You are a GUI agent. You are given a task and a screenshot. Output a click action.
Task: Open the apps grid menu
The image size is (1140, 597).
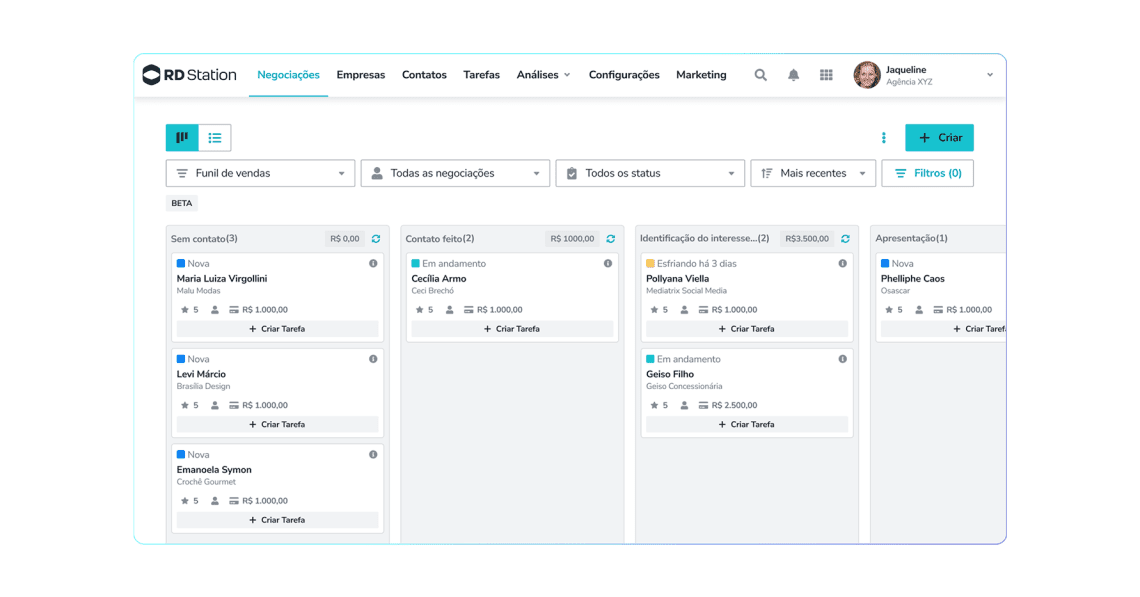[x=826, y=75]
